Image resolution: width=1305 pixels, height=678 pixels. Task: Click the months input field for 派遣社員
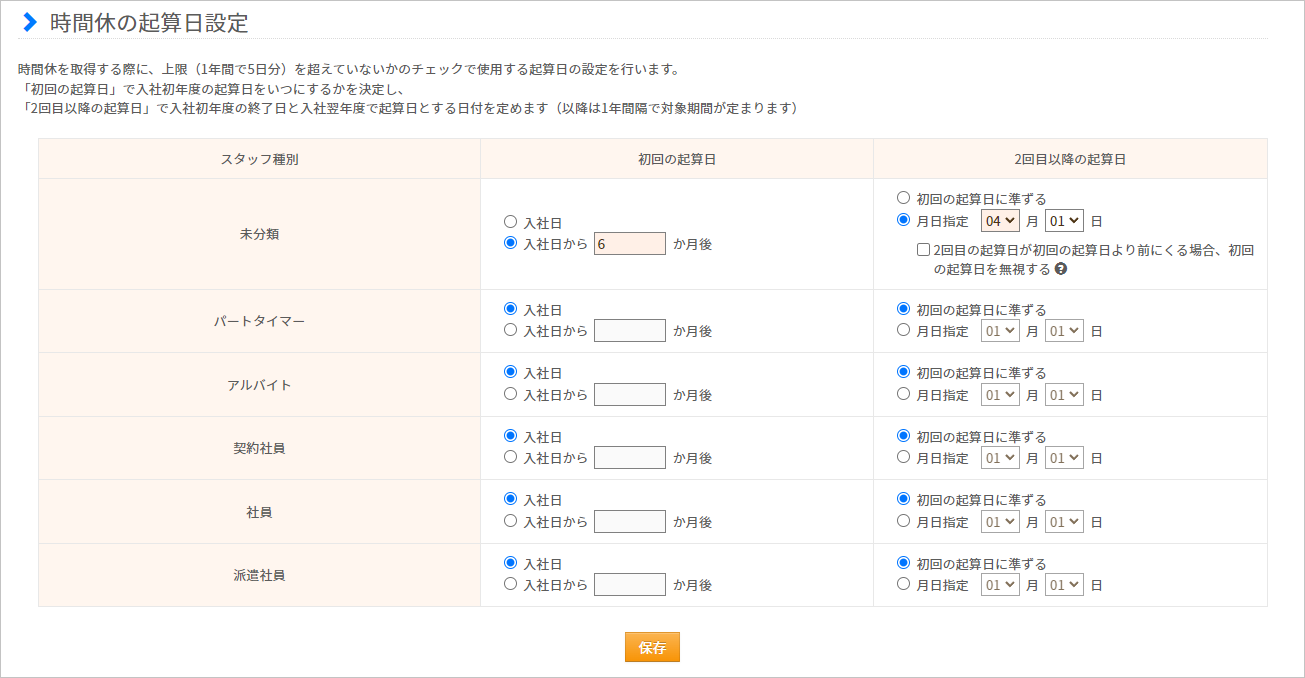(629, 584)
